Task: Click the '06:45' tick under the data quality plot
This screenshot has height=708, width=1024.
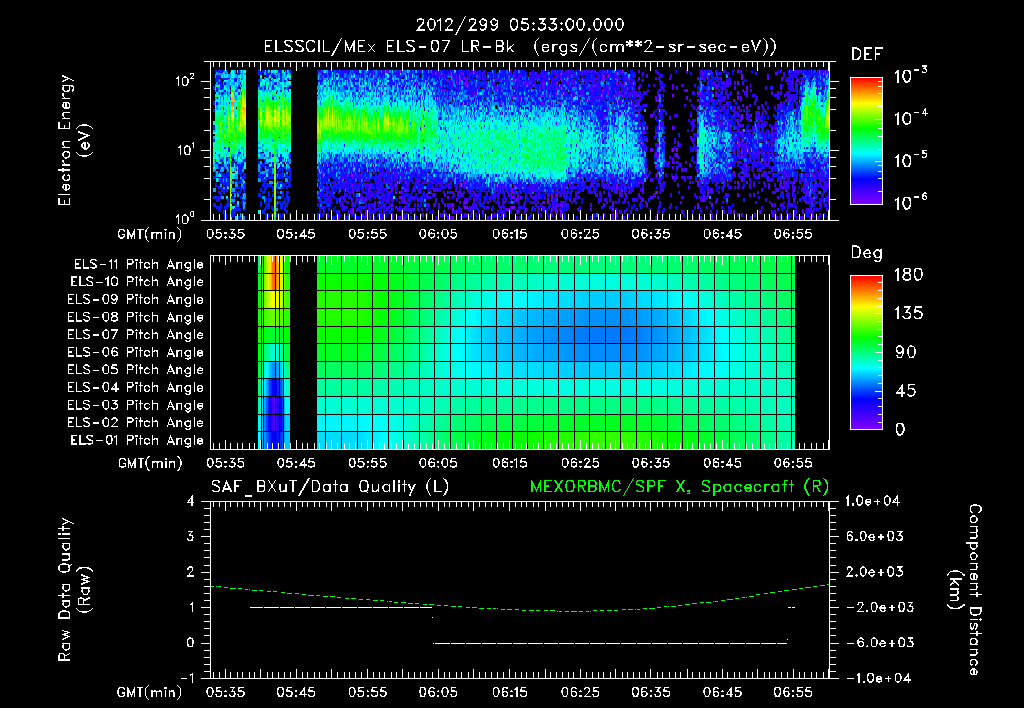Action: (722, 692)
